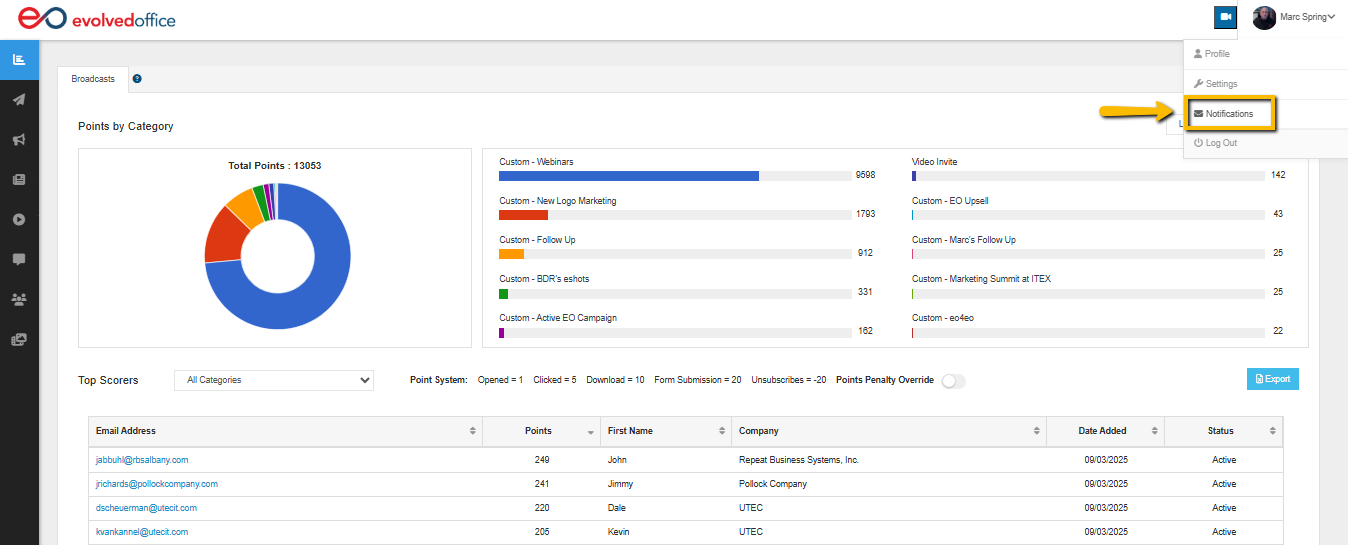Choose Log Out in the user menu
1348x545 pixels.
point(1220,143)
